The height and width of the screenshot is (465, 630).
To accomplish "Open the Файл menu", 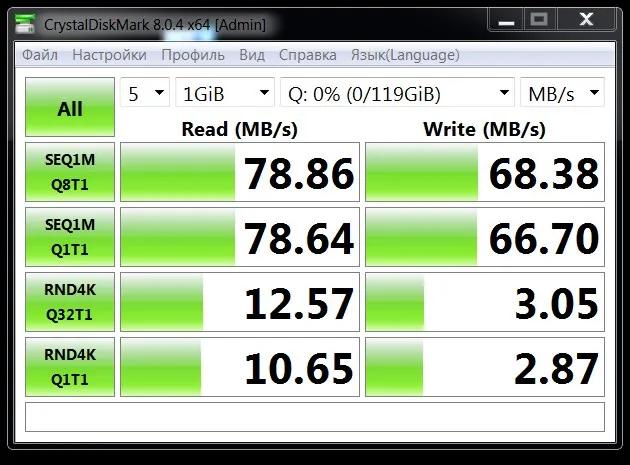I will pyautogui.click(x=40, y=55).
